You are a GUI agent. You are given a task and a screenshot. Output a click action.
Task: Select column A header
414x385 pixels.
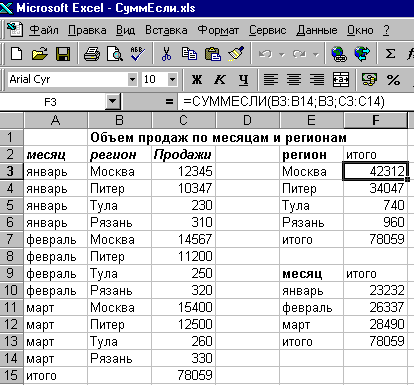(x=55, y=120)
